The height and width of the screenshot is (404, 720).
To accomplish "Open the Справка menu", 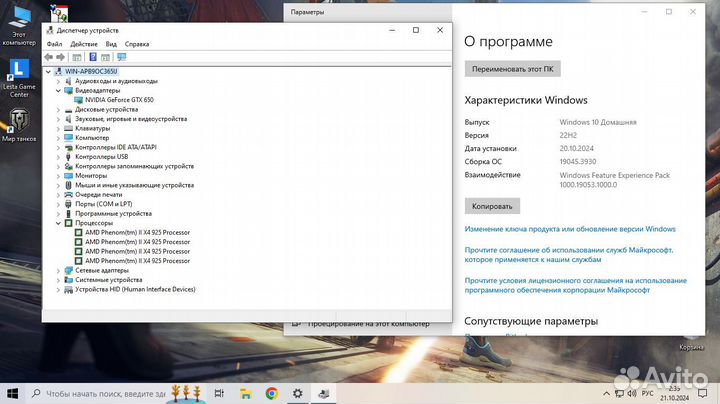I will coord(137,44).
